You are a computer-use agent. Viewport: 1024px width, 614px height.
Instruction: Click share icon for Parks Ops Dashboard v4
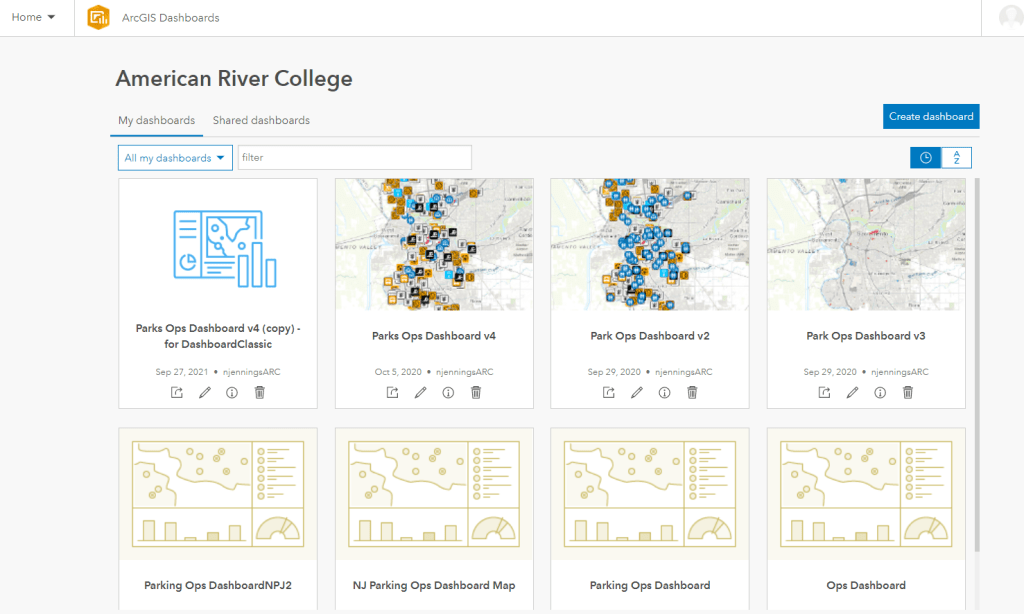coord(393,393)
